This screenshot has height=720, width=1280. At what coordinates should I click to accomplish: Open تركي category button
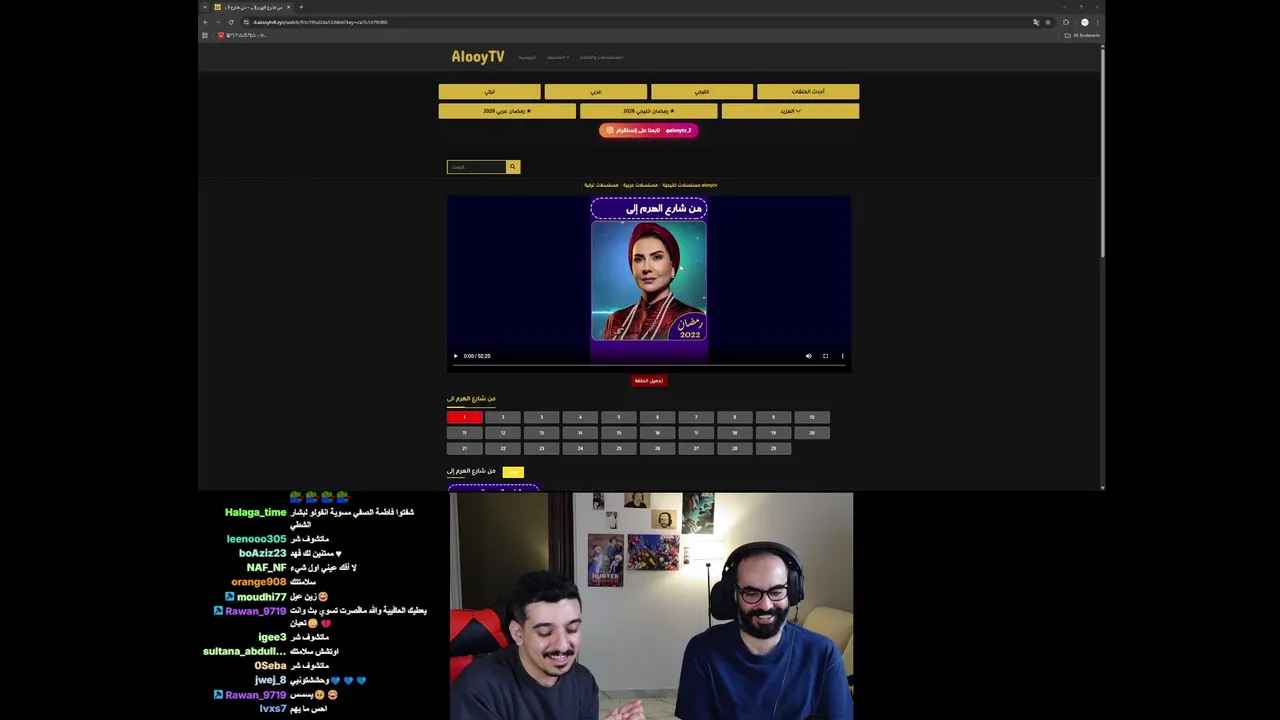coord(489,91)
